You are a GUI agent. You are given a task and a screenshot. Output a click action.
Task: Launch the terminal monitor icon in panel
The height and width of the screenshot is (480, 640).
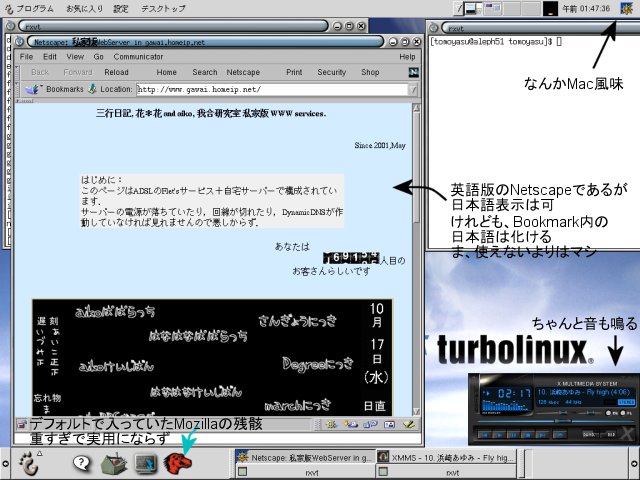click(x=146, y=464)
